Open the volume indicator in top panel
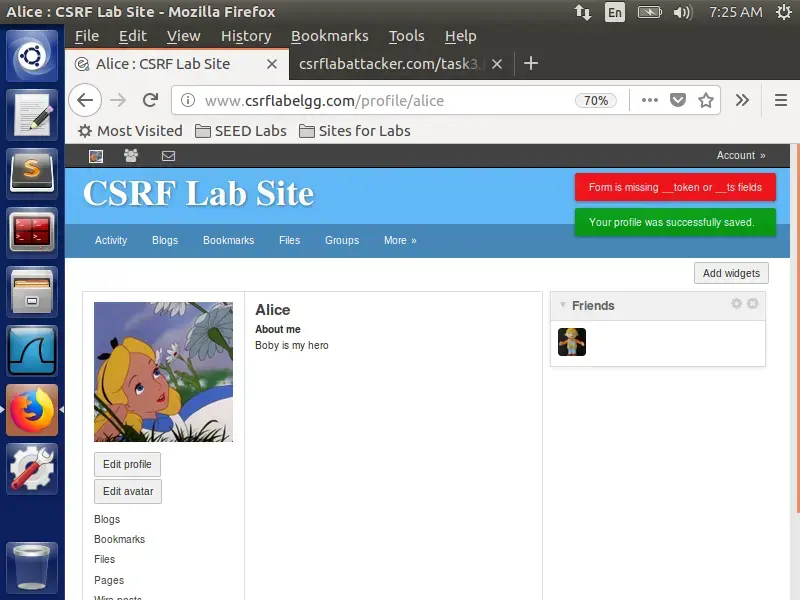The width and height of the screenshot is (800, 600). point(682,12)
